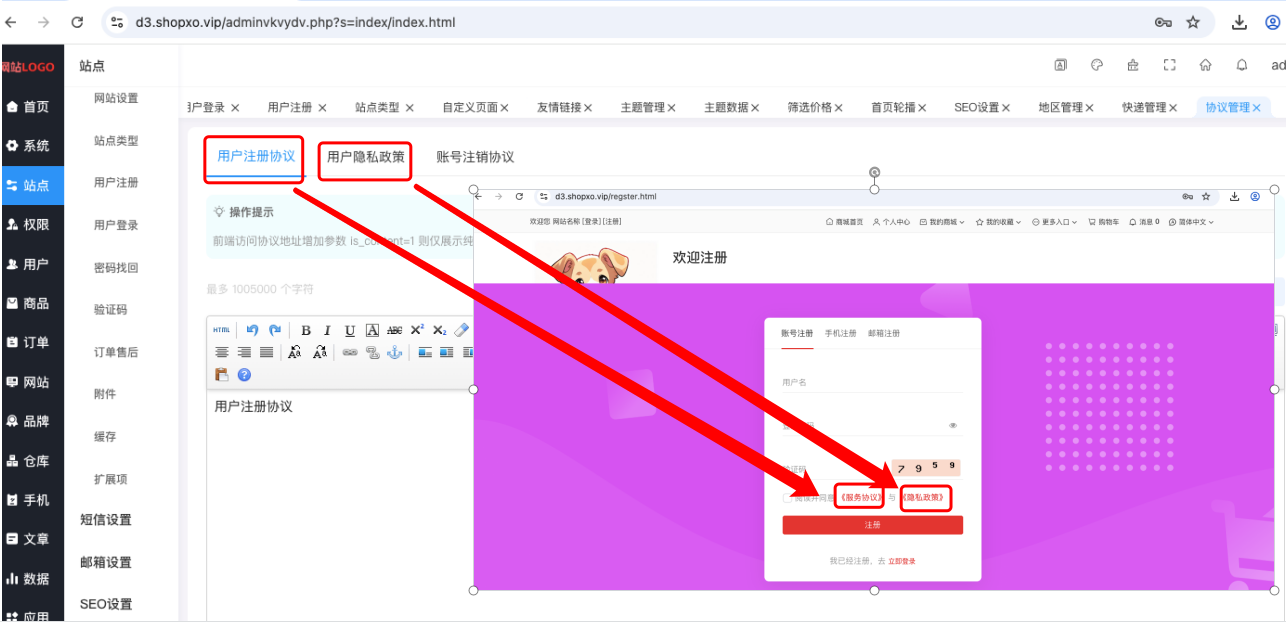
Task: Clear cache with the broom icon
Action: pos(1133,65)
